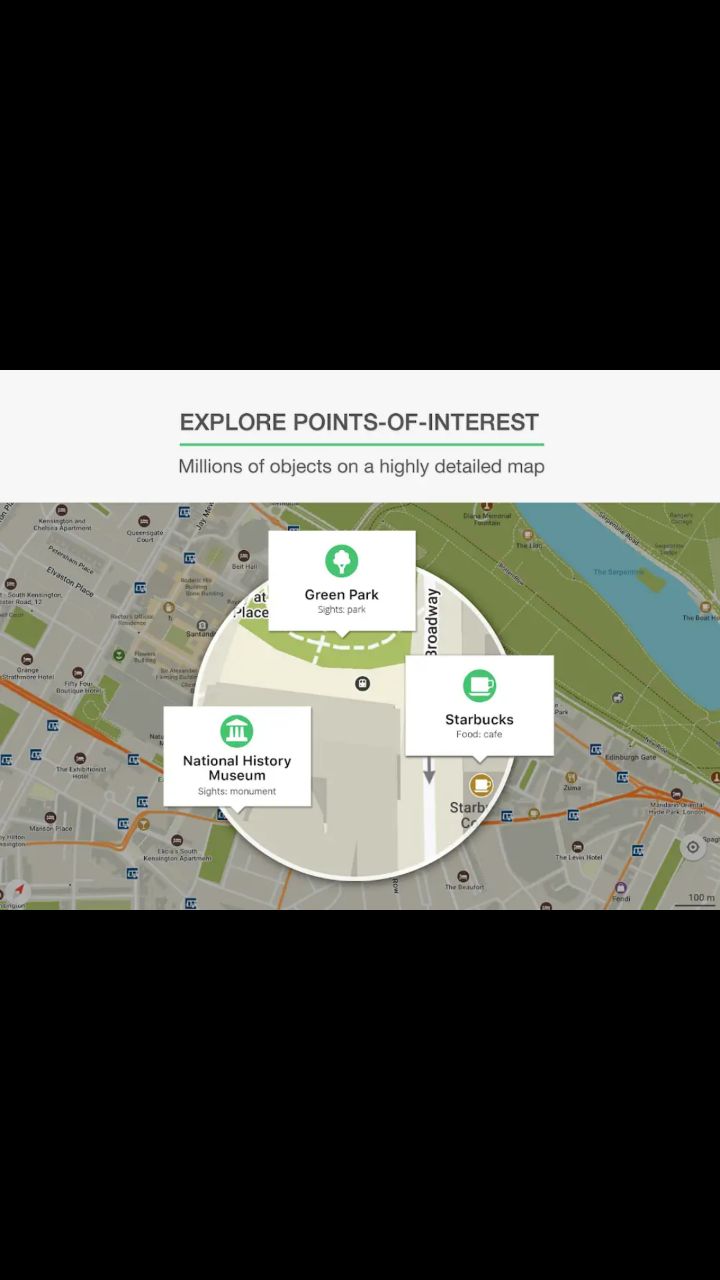Select the Manson Place hotel marker
Viewport: 720px width, 1280px height.
click(x=50, y=817)
